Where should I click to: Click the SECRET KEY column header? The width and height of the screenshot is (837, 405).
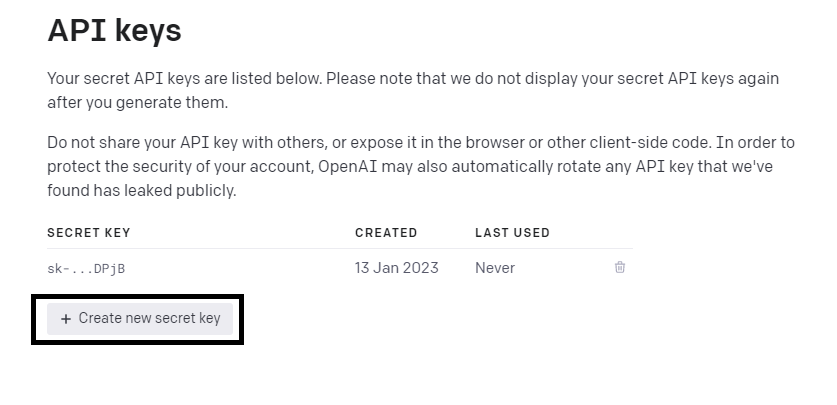(89, 233)
